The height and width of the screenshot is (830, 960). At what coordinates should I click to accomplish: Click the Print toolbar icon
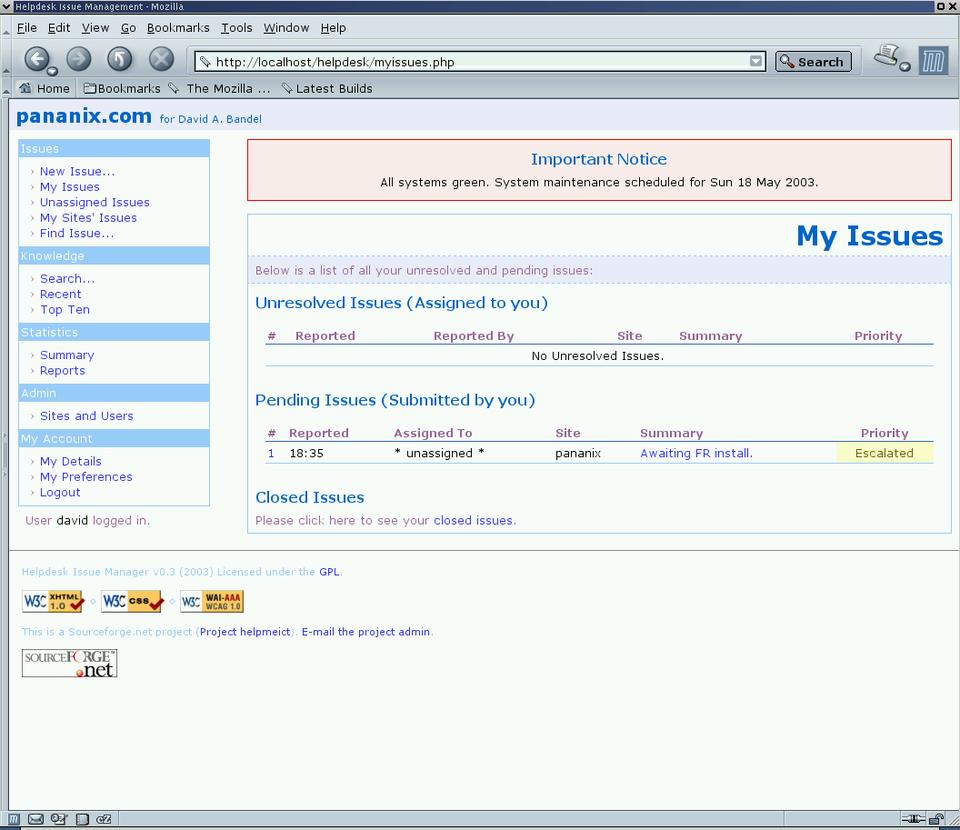887,58
